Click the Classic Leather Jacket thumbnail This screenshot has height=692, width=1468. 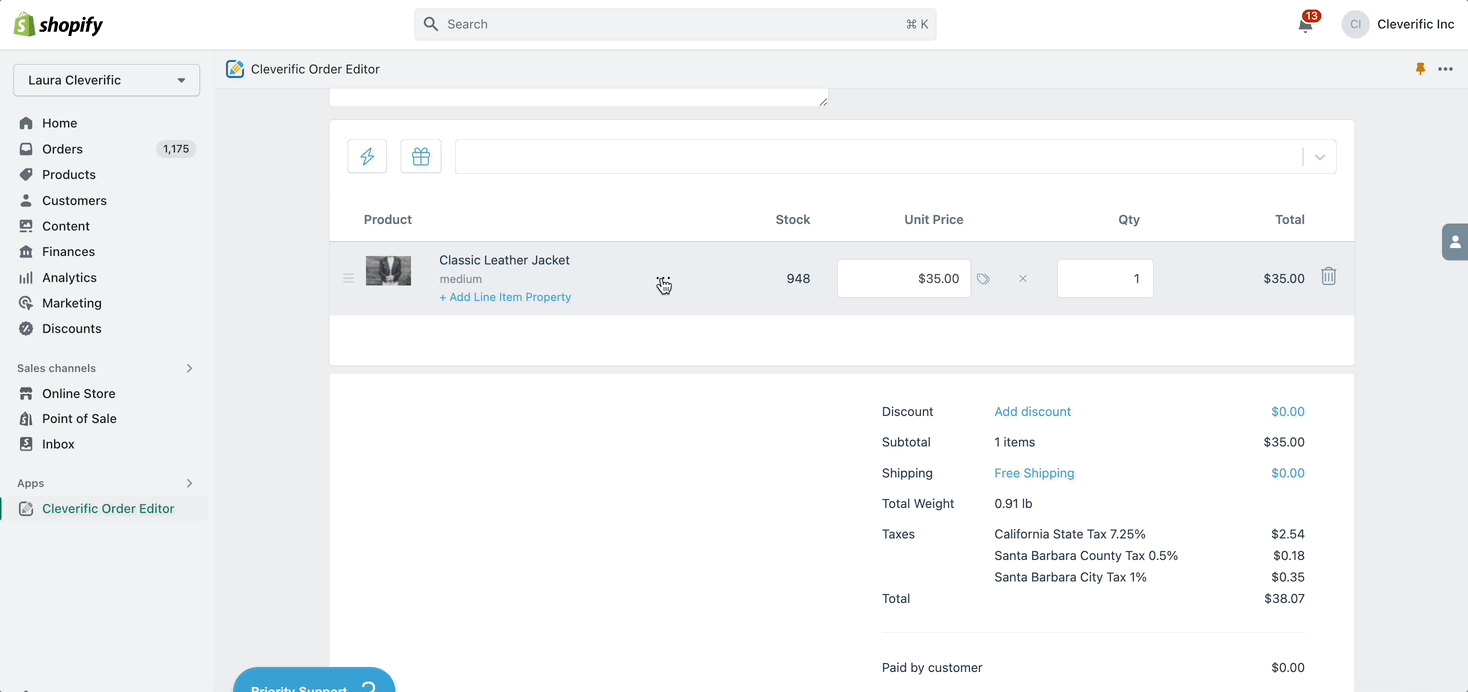point(388,271)
